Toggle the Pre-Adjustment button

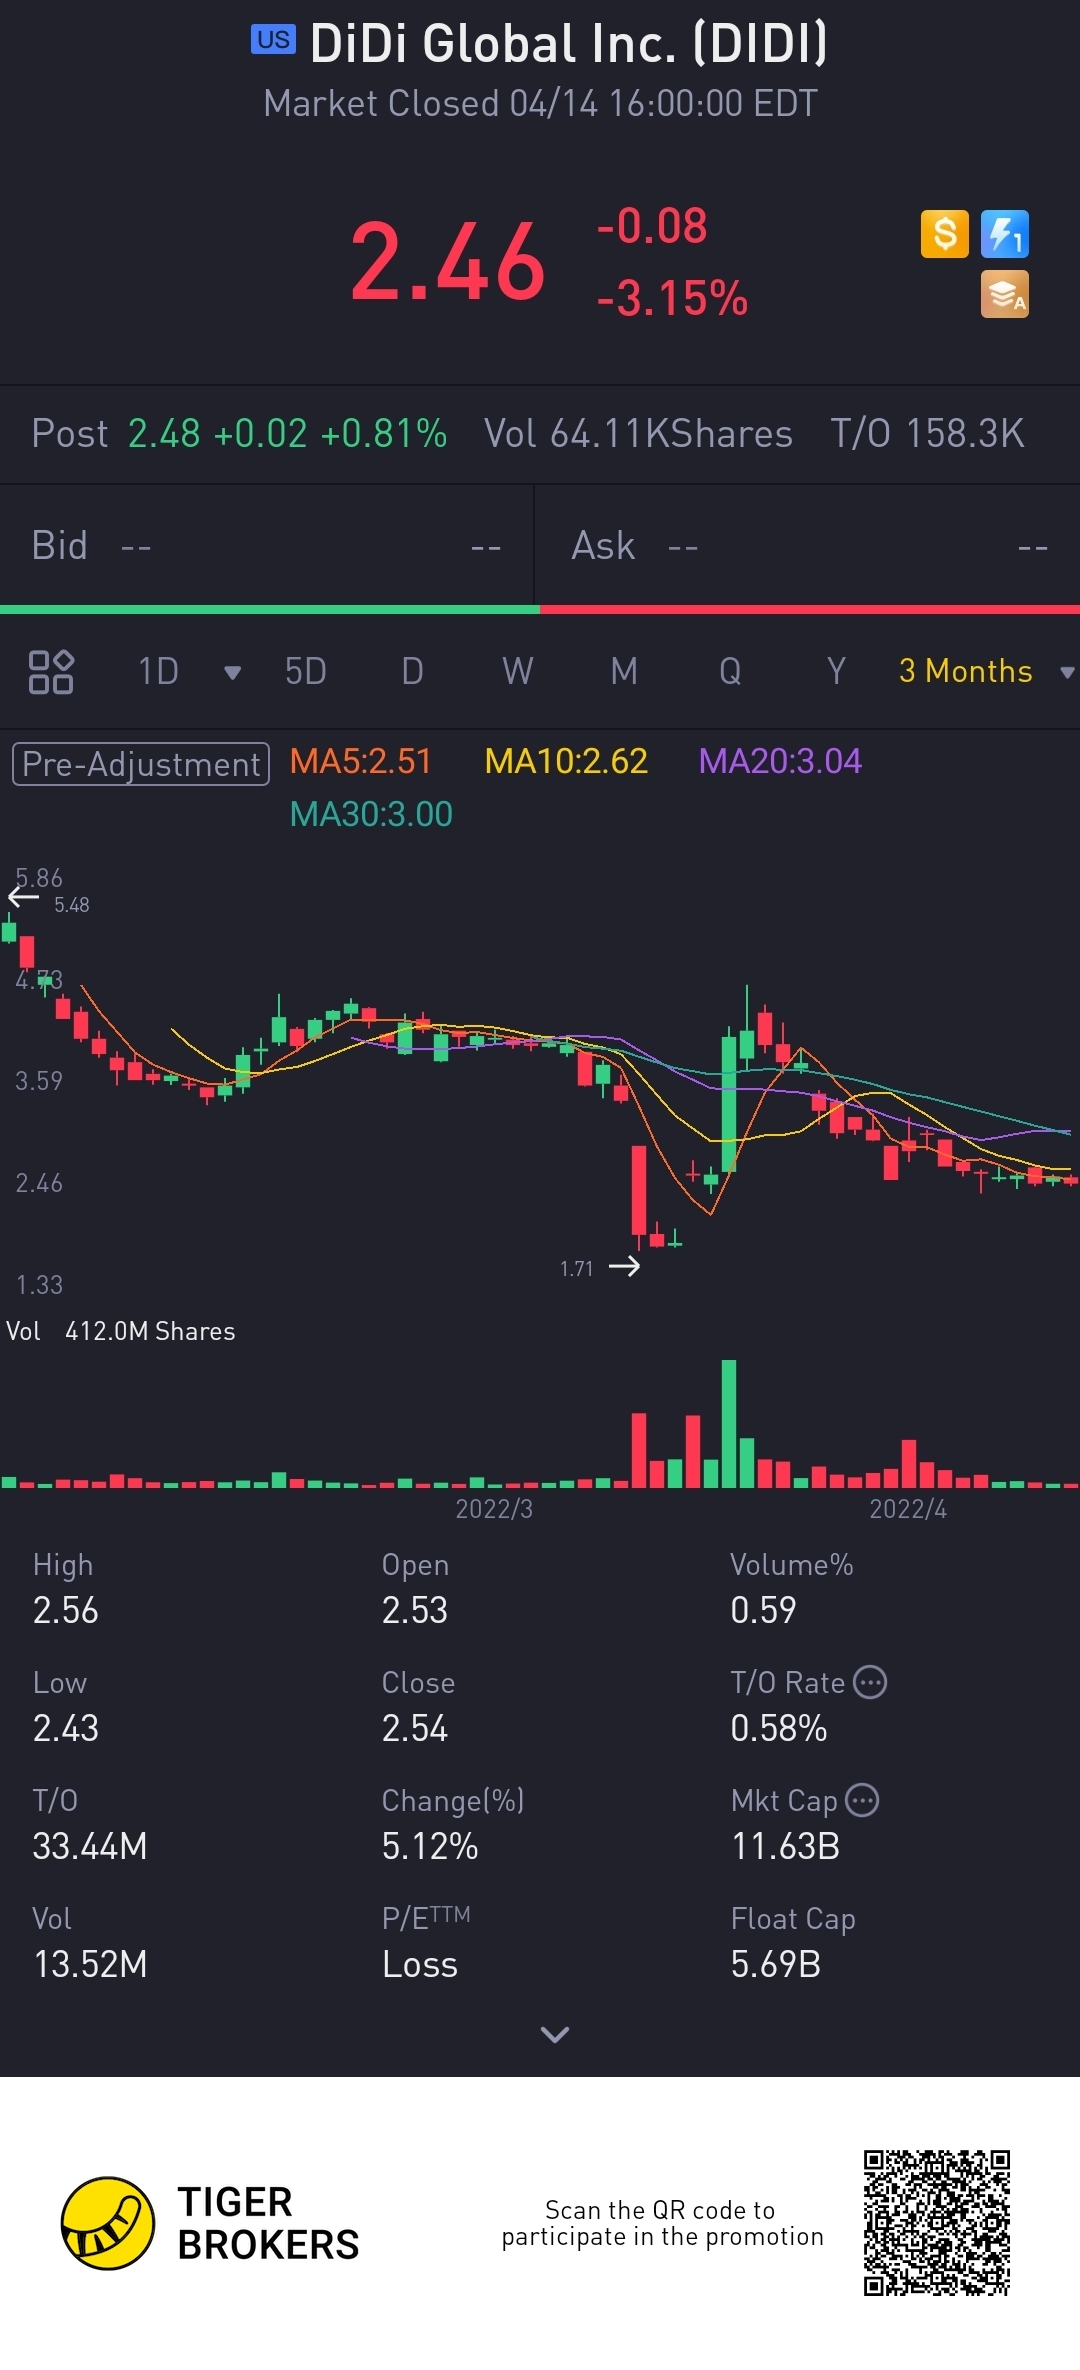(x=141, y=764)
